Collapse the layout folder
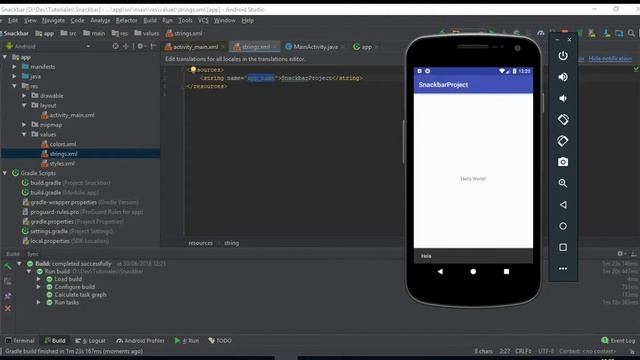The height and width of the screenshot is (360, 640). [x=24, y=105]
